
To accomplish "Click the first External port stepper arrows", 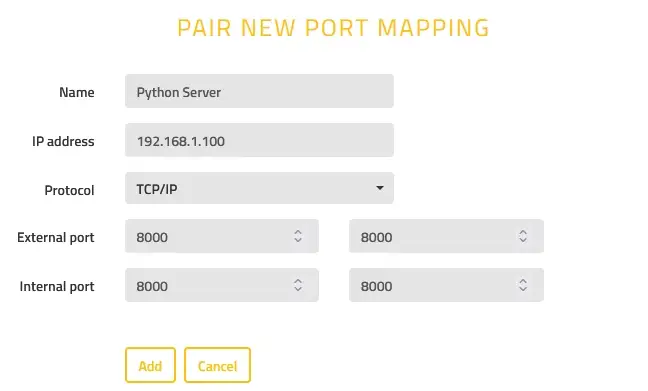I will (298, 236).
